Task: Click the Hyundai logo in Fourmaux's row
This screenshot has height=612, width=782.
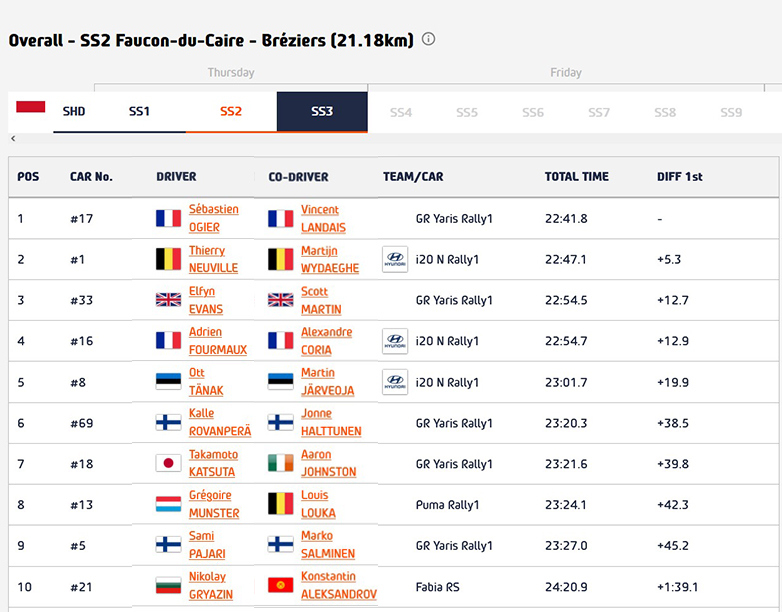Action: (395, 342)
